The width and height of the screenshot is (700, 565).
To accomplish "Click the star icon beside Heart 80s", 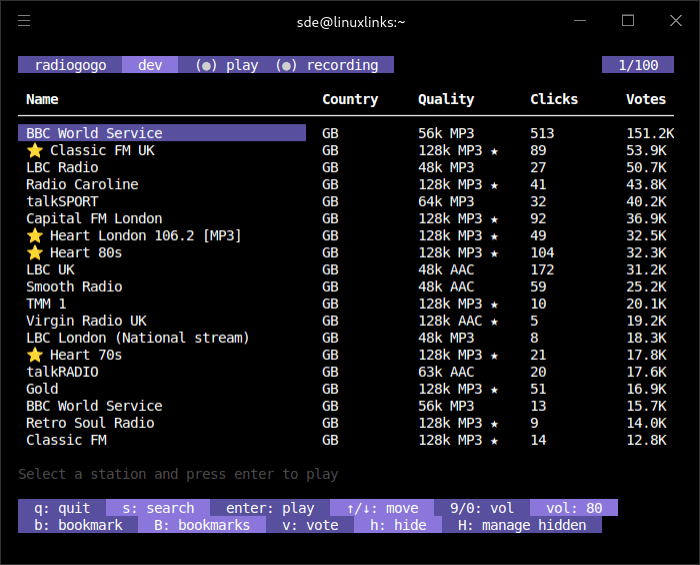I will pyautogui.click(x=35, y=253).
